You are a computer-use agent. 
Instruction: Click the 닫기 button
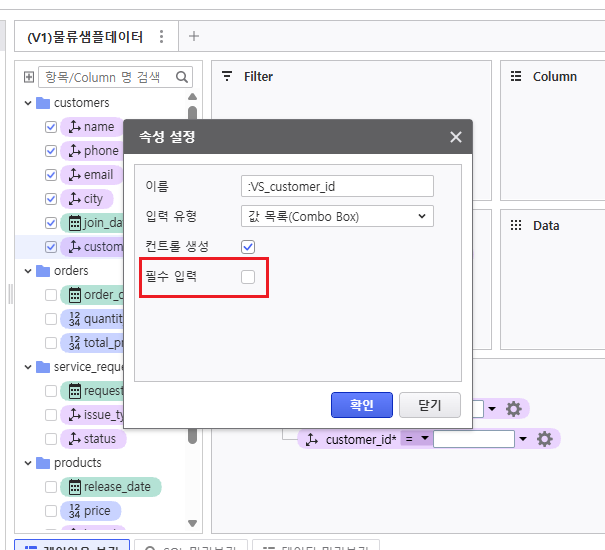pos(429,405)
